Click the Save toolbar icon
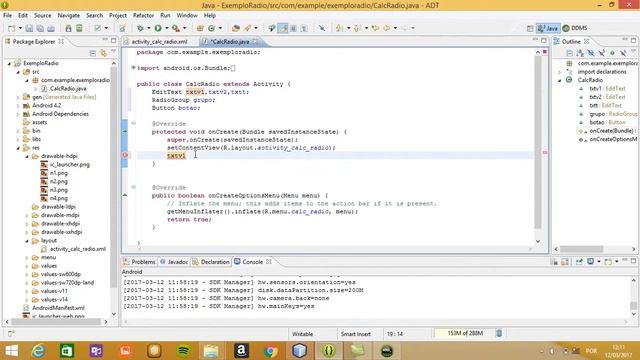This screenshot has width=640, height=360. (x=29, y=28)
